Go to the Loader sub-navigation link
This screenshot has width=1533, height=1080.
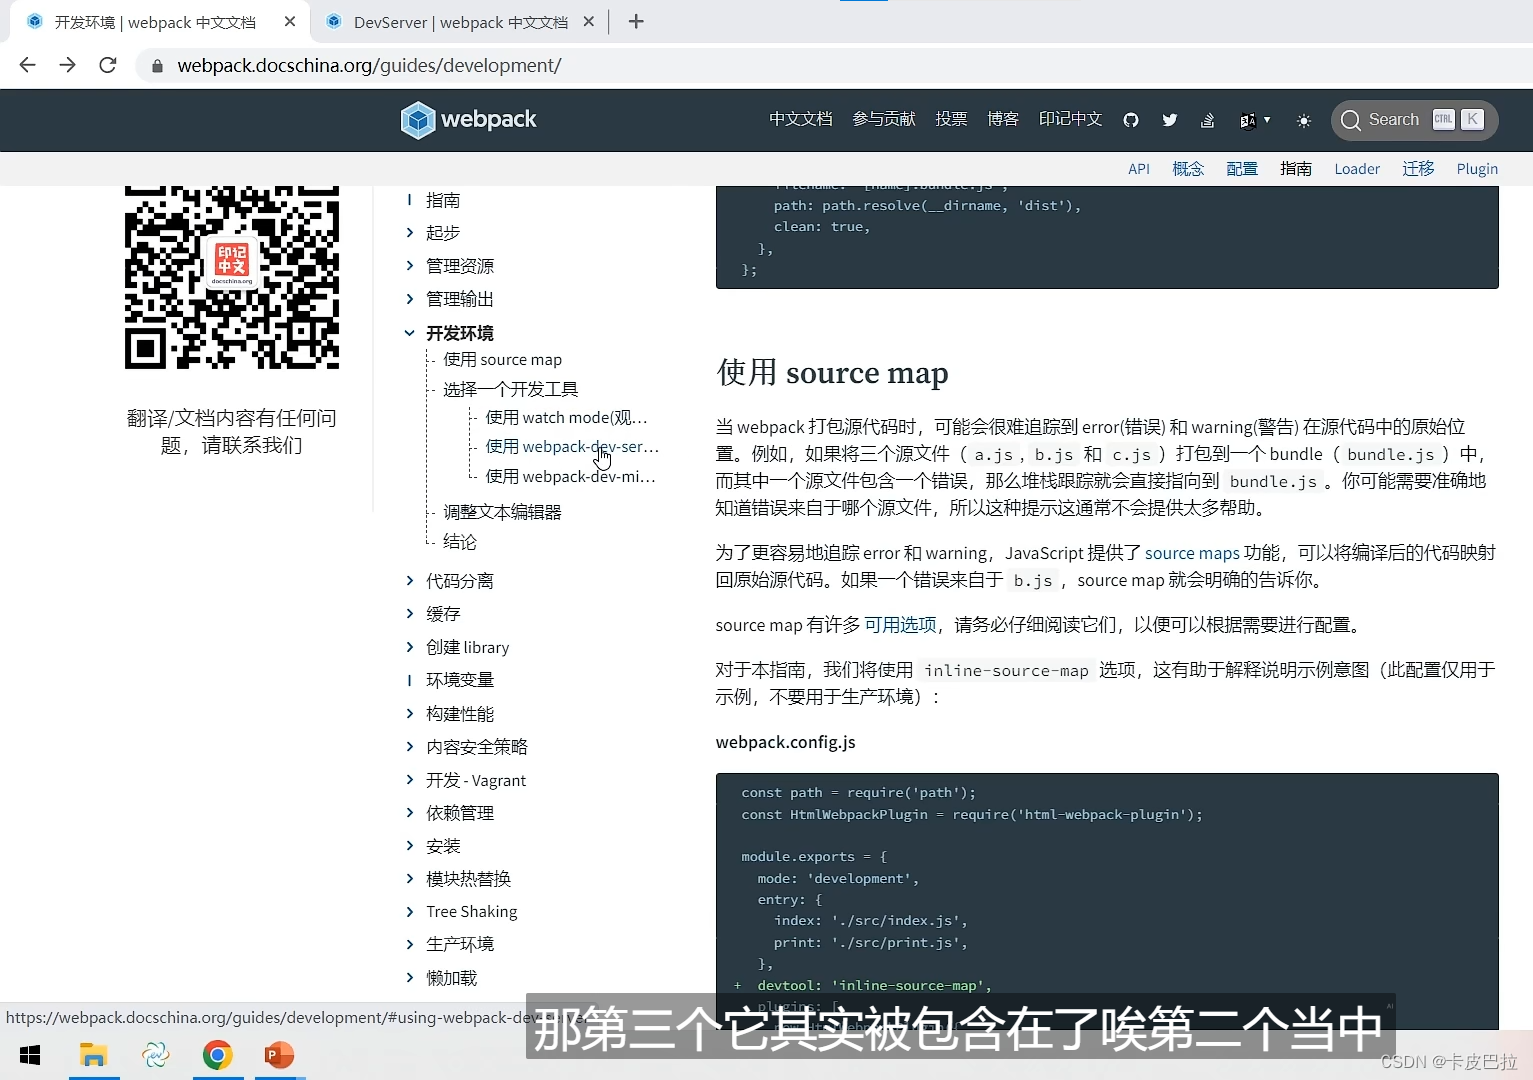tap(1357, 169)
